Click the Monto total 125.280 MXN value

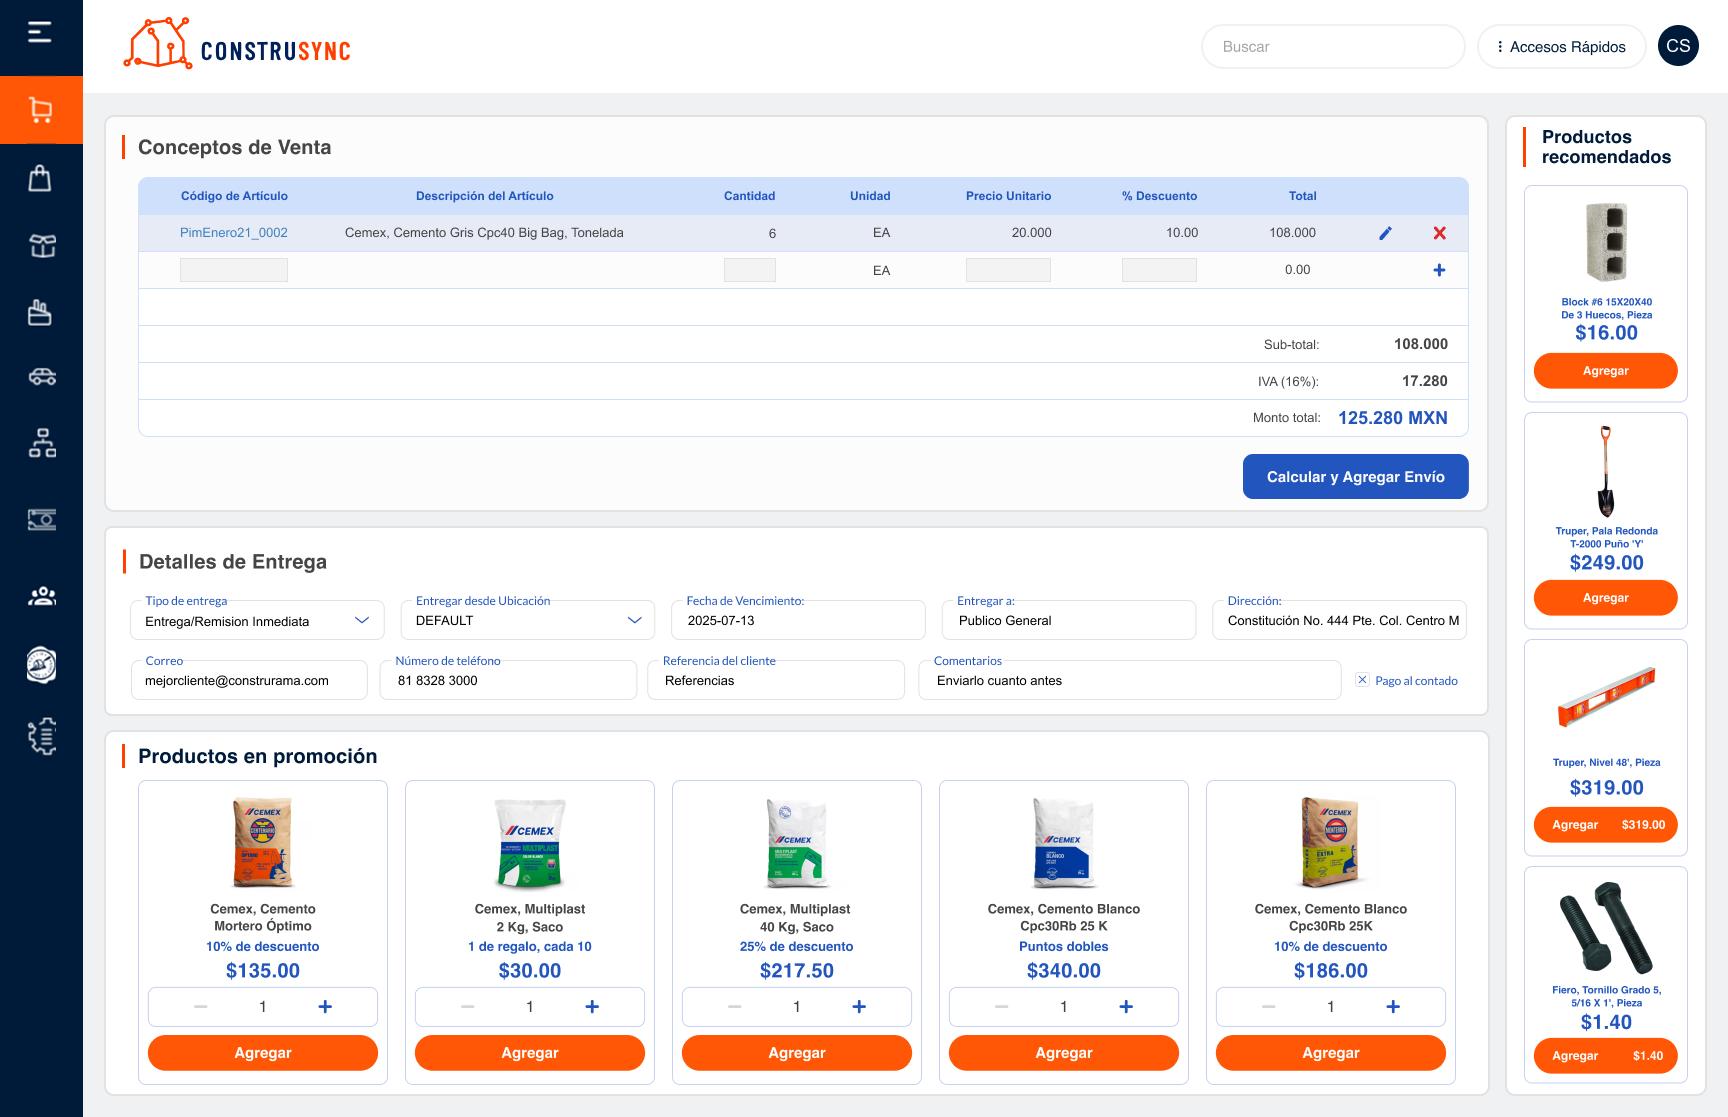tap(1393, 418)
